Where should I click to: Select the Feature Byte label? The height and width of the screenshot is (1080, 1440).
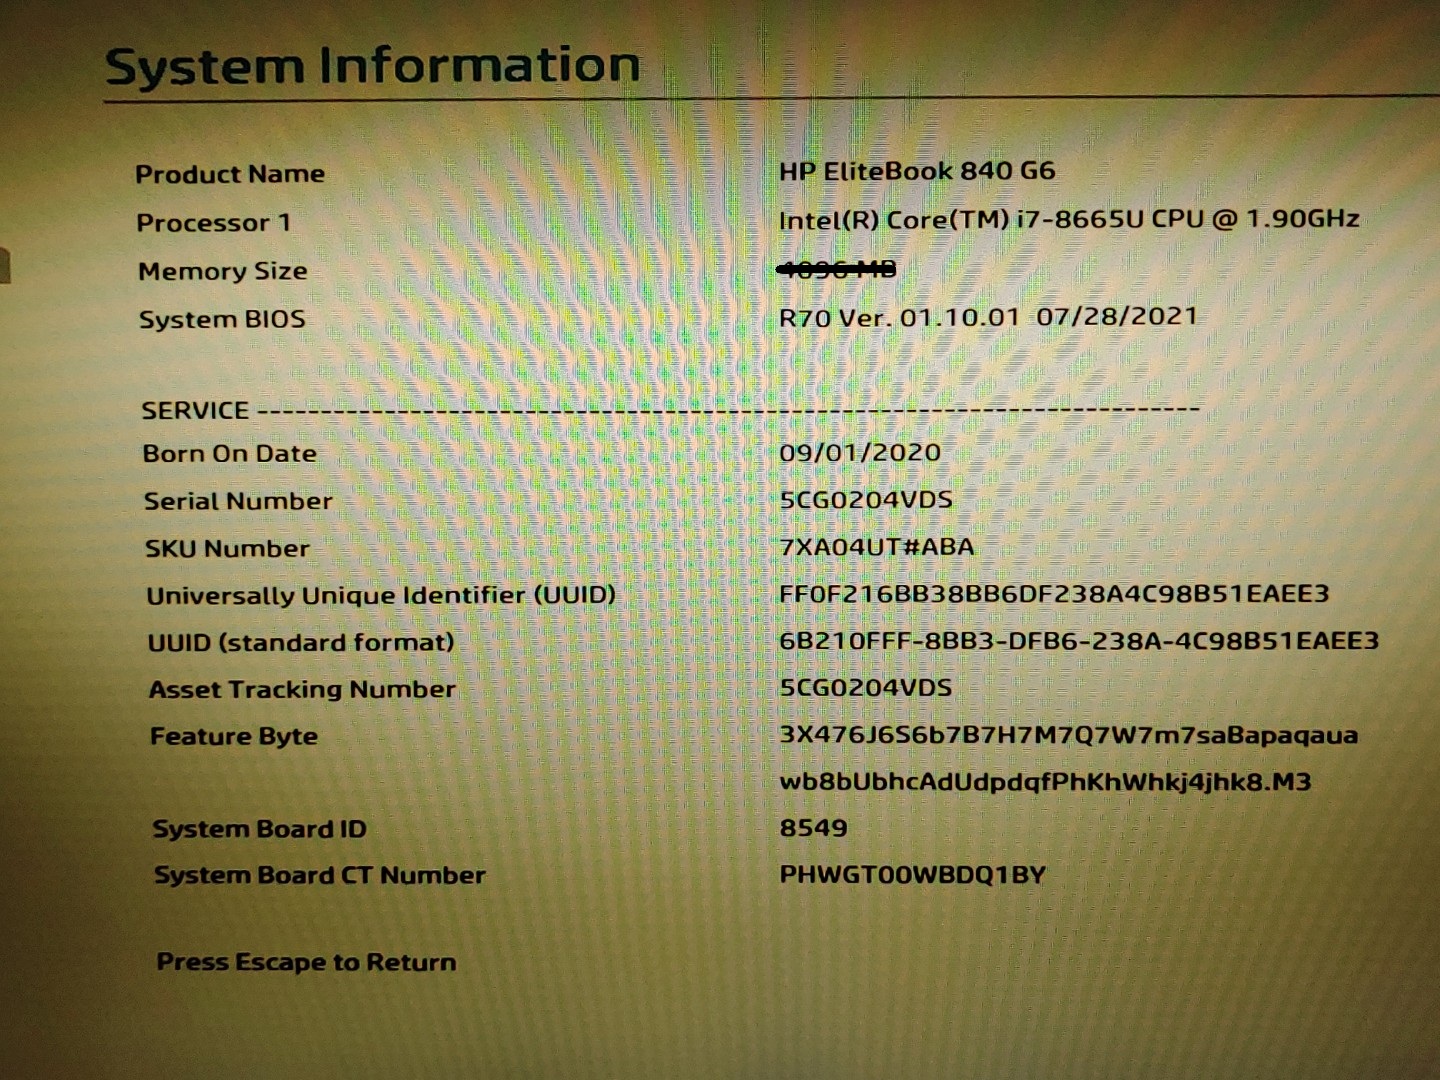click(x=233, y=736)
